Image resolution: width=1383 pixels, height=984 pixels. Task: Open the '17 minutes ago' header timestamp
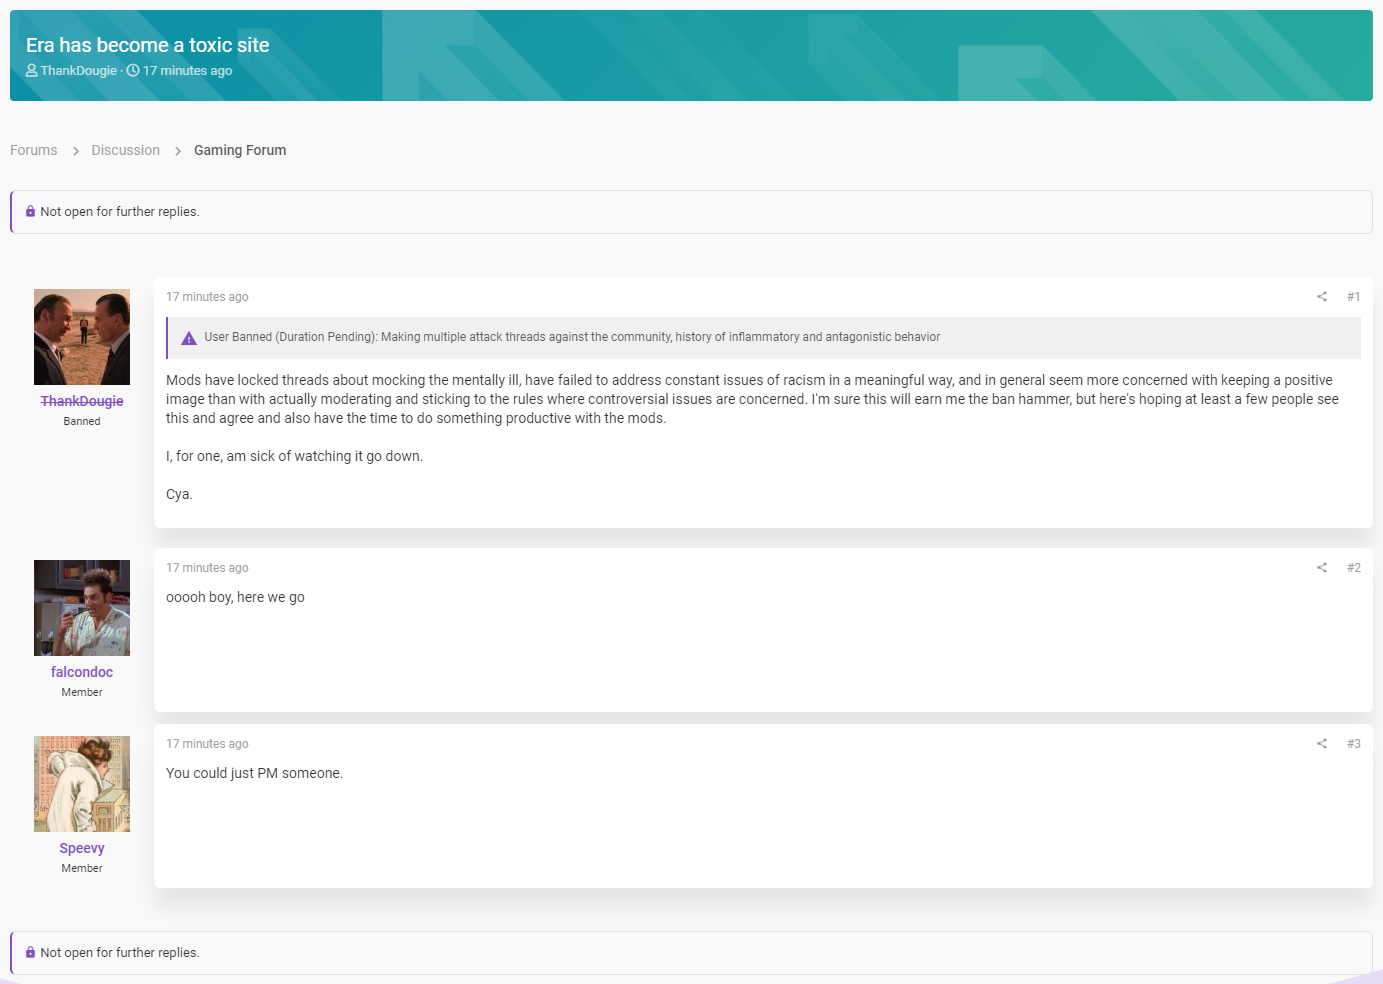pyautogui.click(x=188, y=71)
